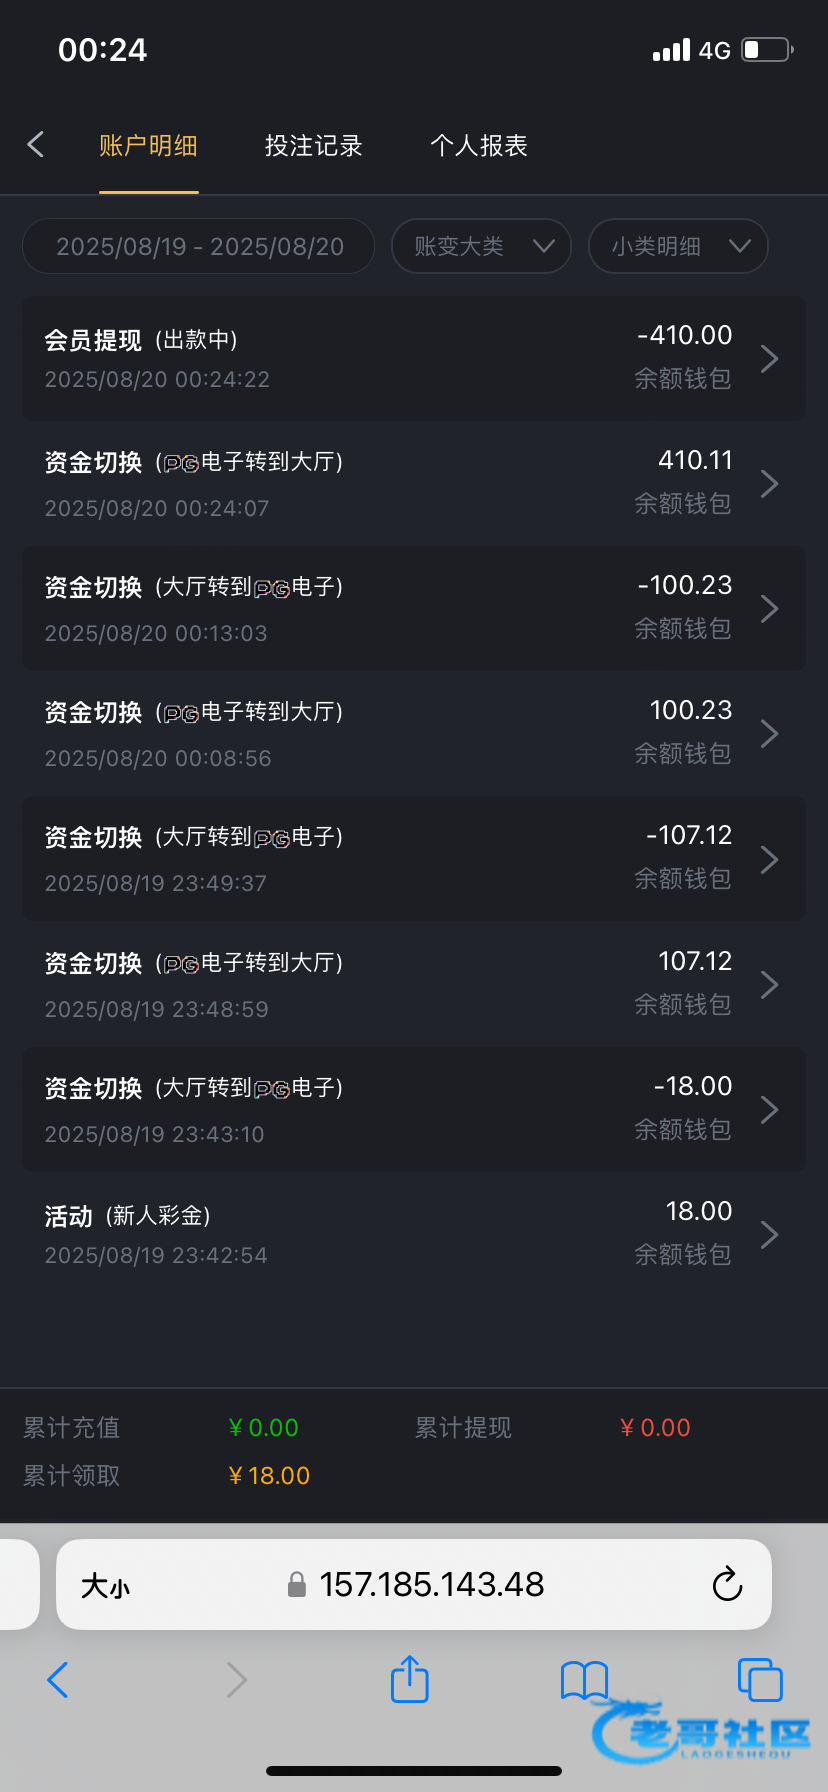Open the 会员提现 -410.00 record details
The image size is (828, 1792).
click(x=414, y=358)
